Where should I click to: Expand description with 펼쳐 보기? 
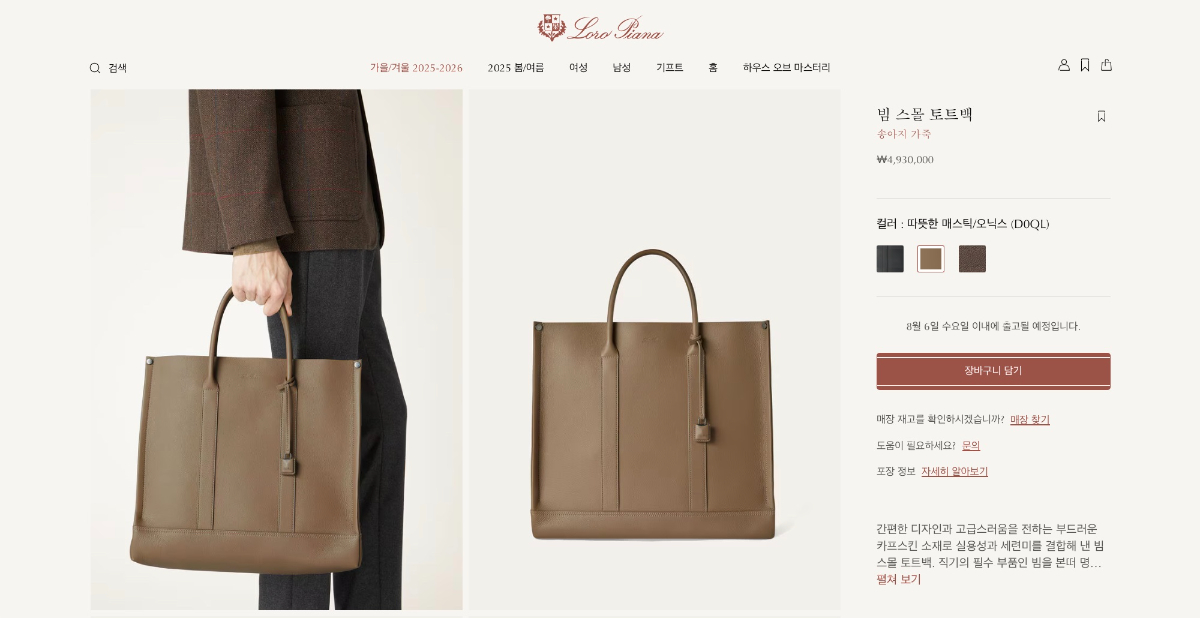click(x=899, y=580)
